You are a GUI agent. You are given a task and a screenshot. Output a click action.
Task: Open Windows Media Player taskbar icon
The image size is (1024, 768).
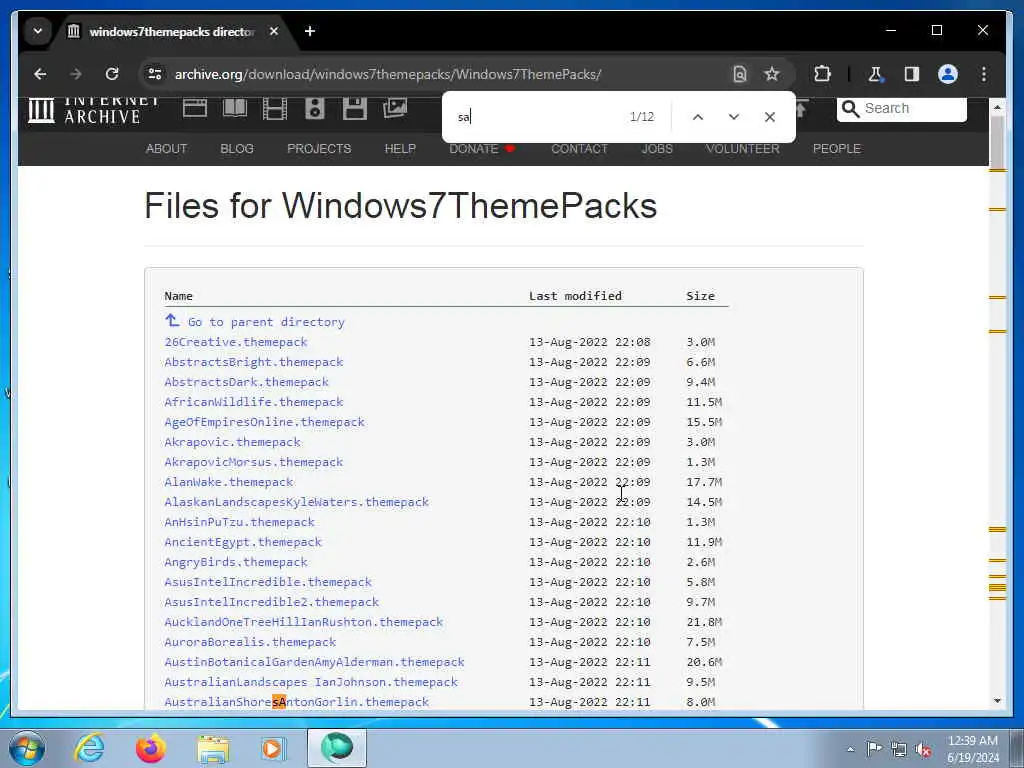tap(272, 748)
